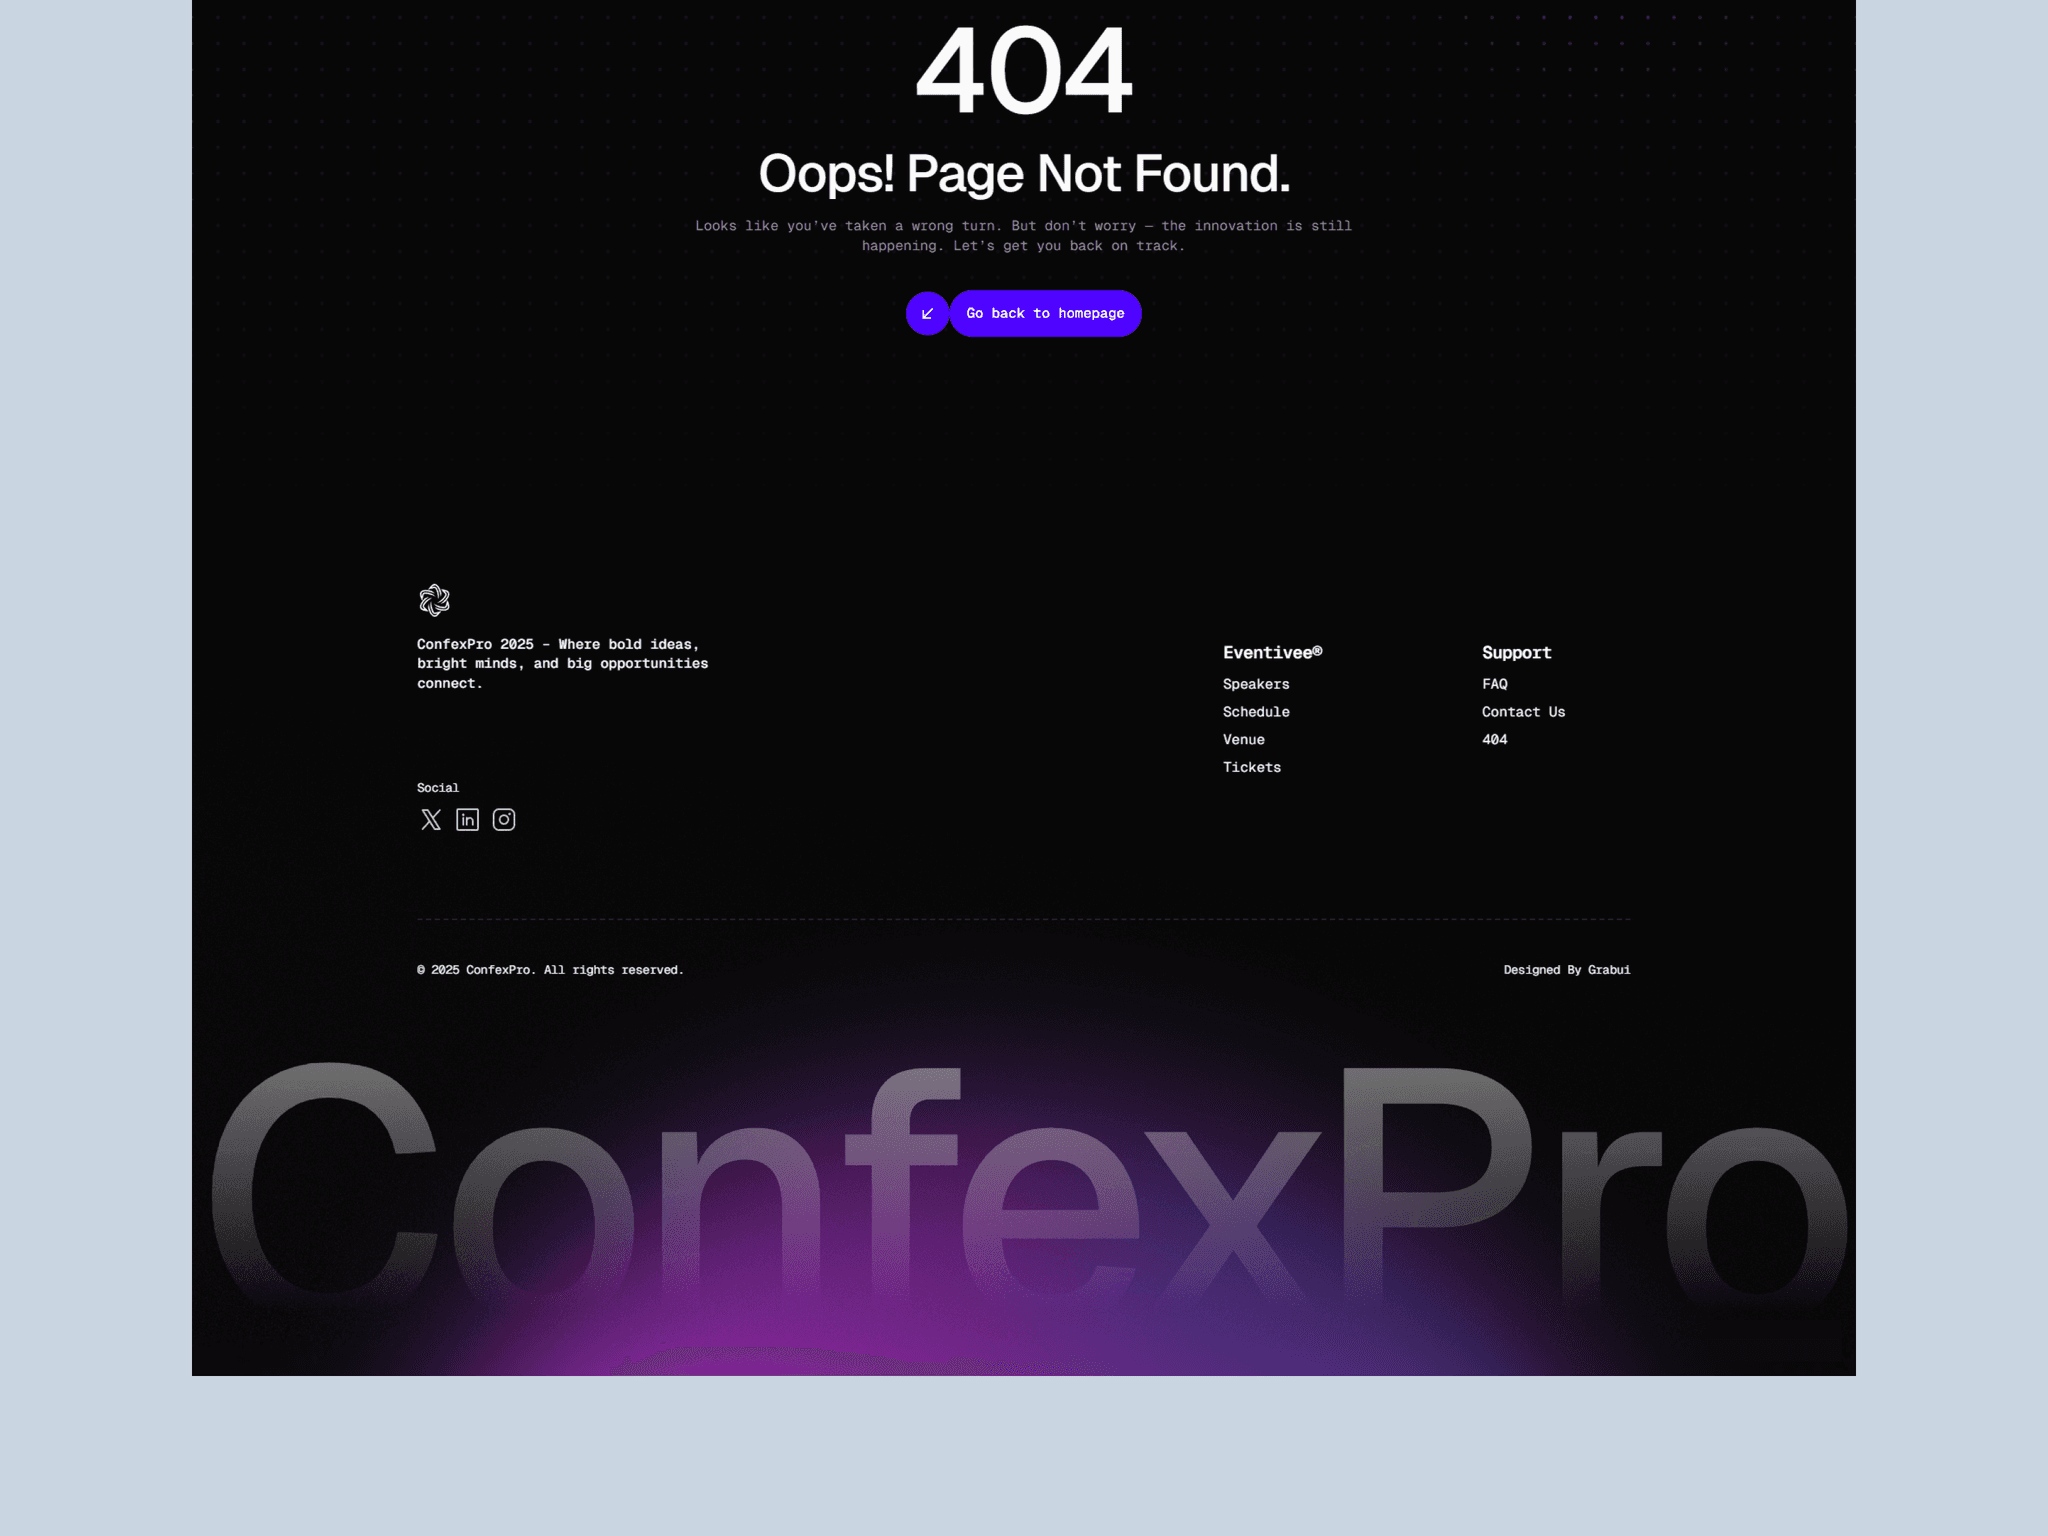2048x1536 pixels.
Task: Click the large 404 heading
Action: click(1024, 71)
